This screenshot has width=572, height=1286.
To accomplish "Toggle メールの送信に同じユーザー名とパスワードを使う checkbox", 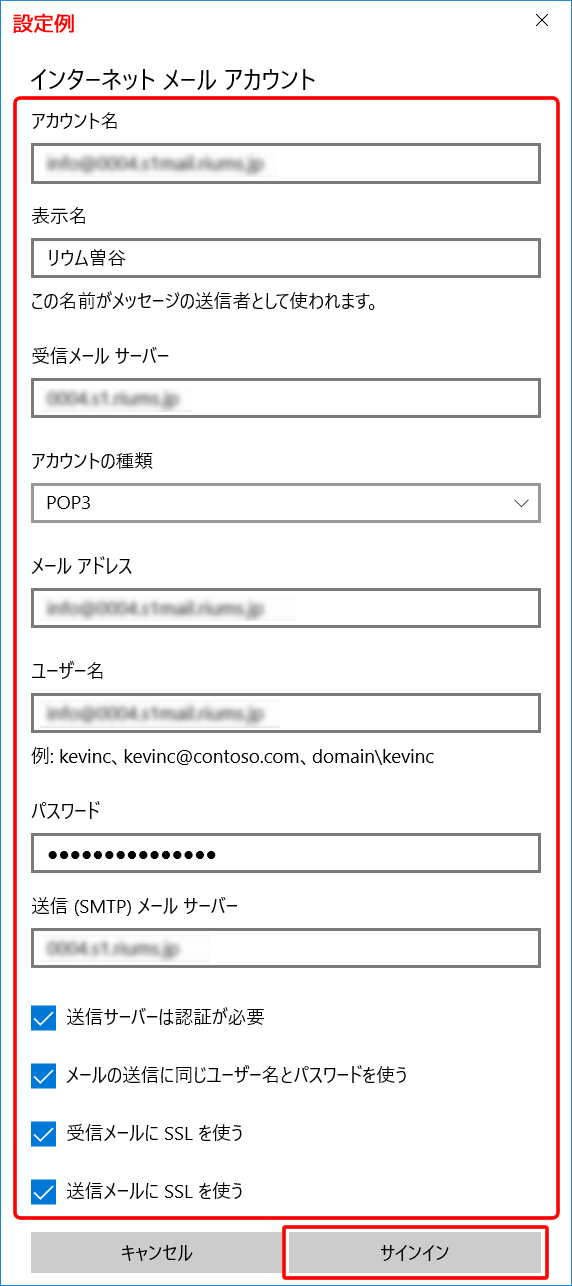I will [x=44, y=1076].
